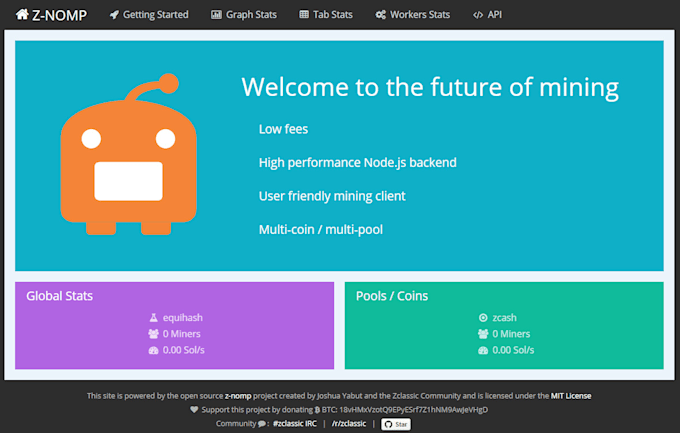Click the coin circle icon beside zcash
Screen dimensions: 680x433
[483, 318]
